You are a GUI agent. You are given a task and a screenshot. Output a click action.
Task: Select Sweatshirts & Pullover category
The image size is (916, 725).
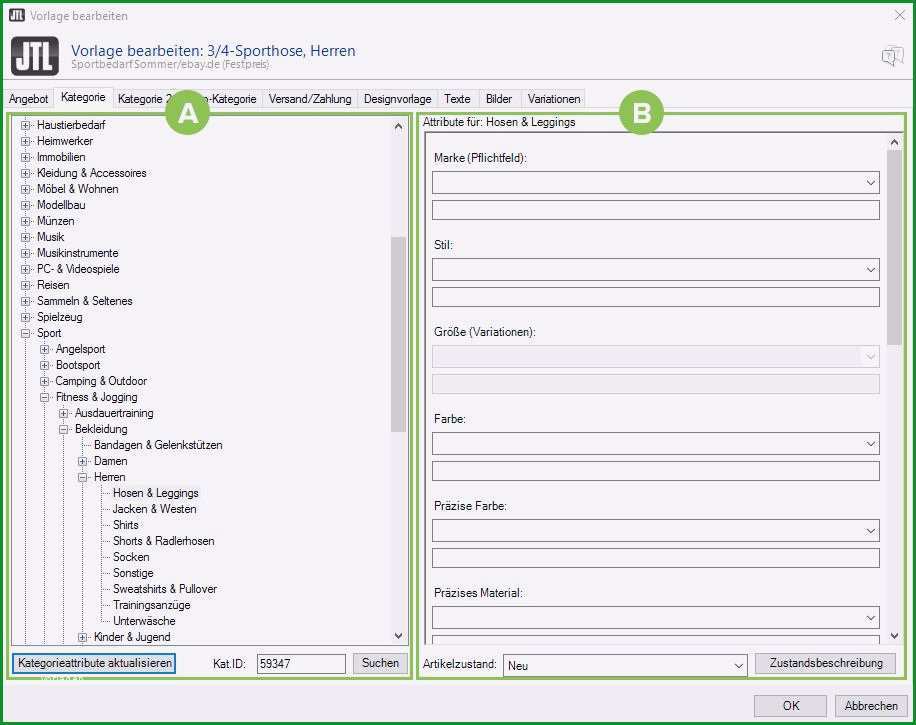(165, 589)
